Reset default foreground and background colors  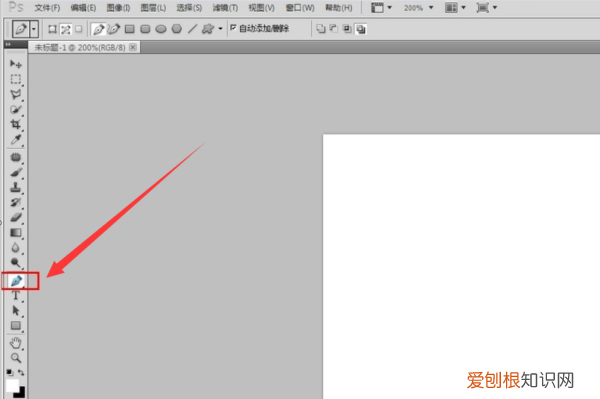pos(10,372)
